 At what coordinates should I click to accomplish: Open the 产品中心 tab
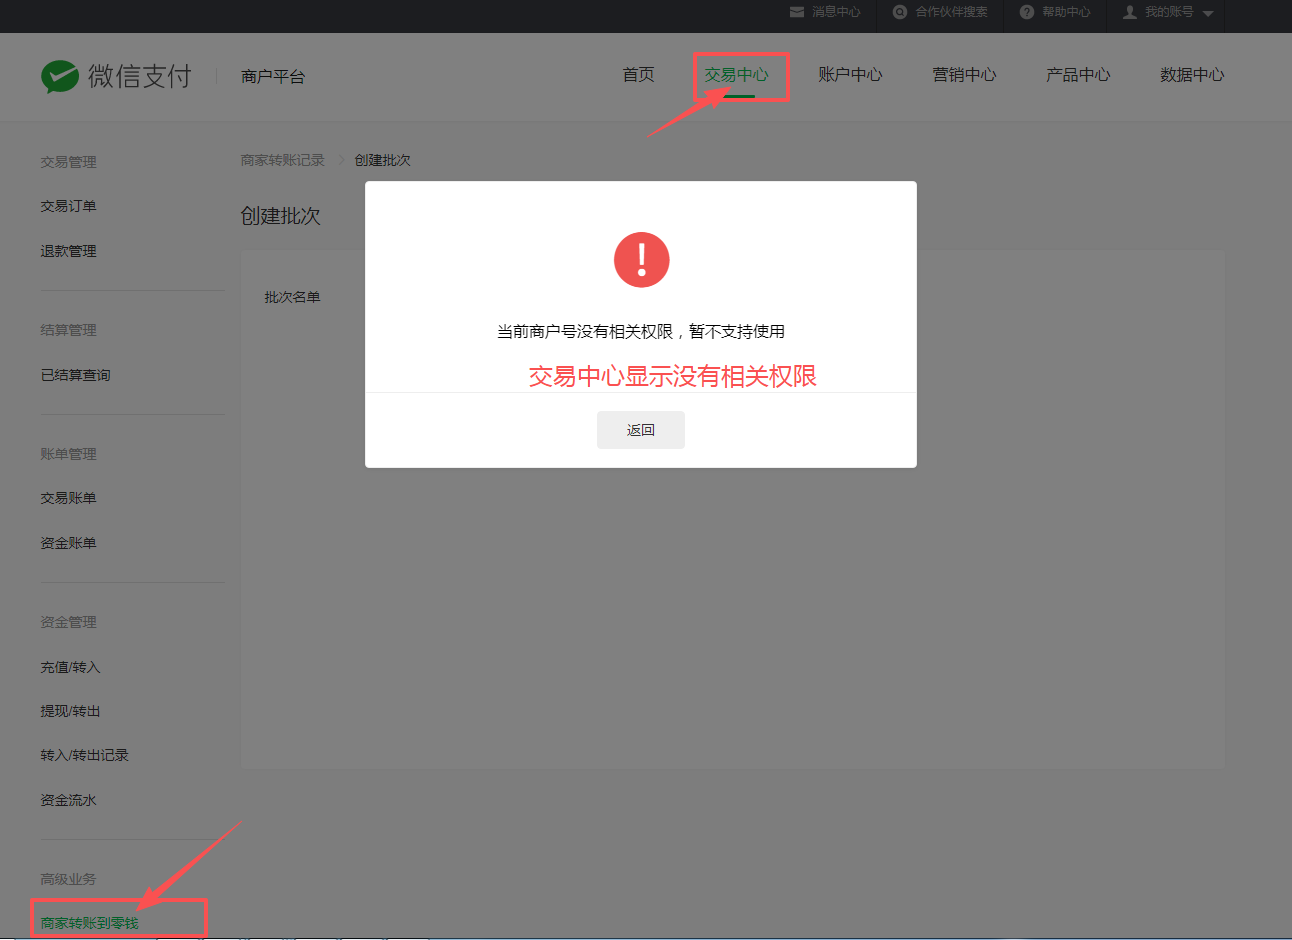(x=1078, y=75)
